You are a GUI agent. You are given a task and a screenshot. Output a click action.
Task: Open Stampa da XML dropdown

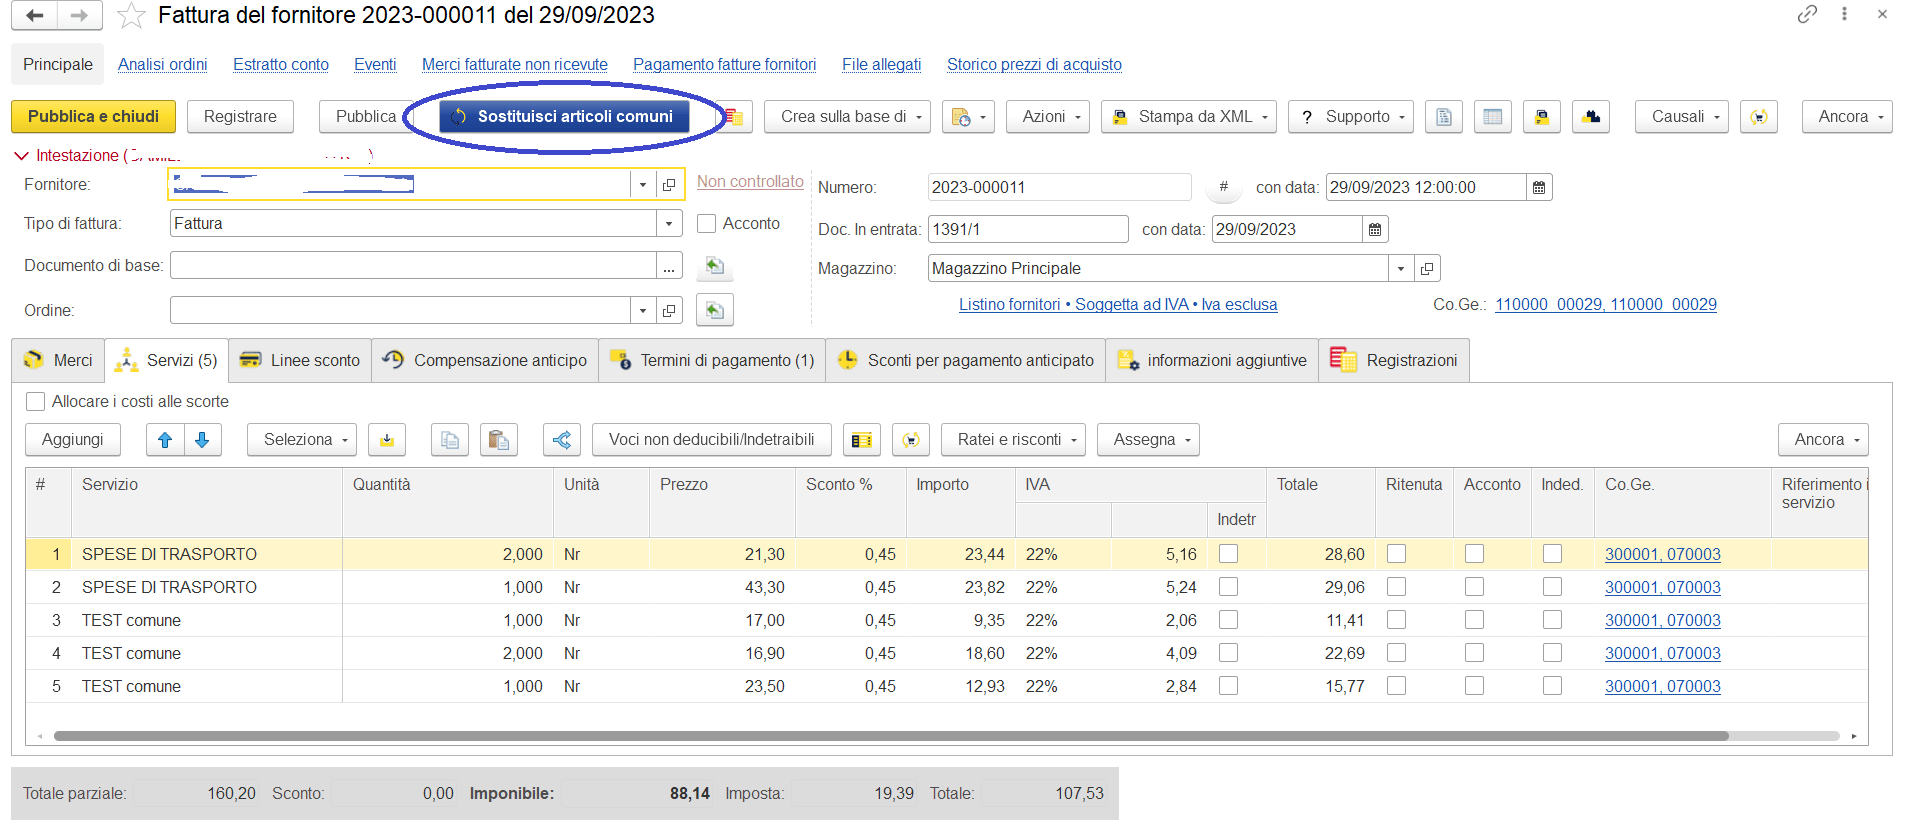1189,117
